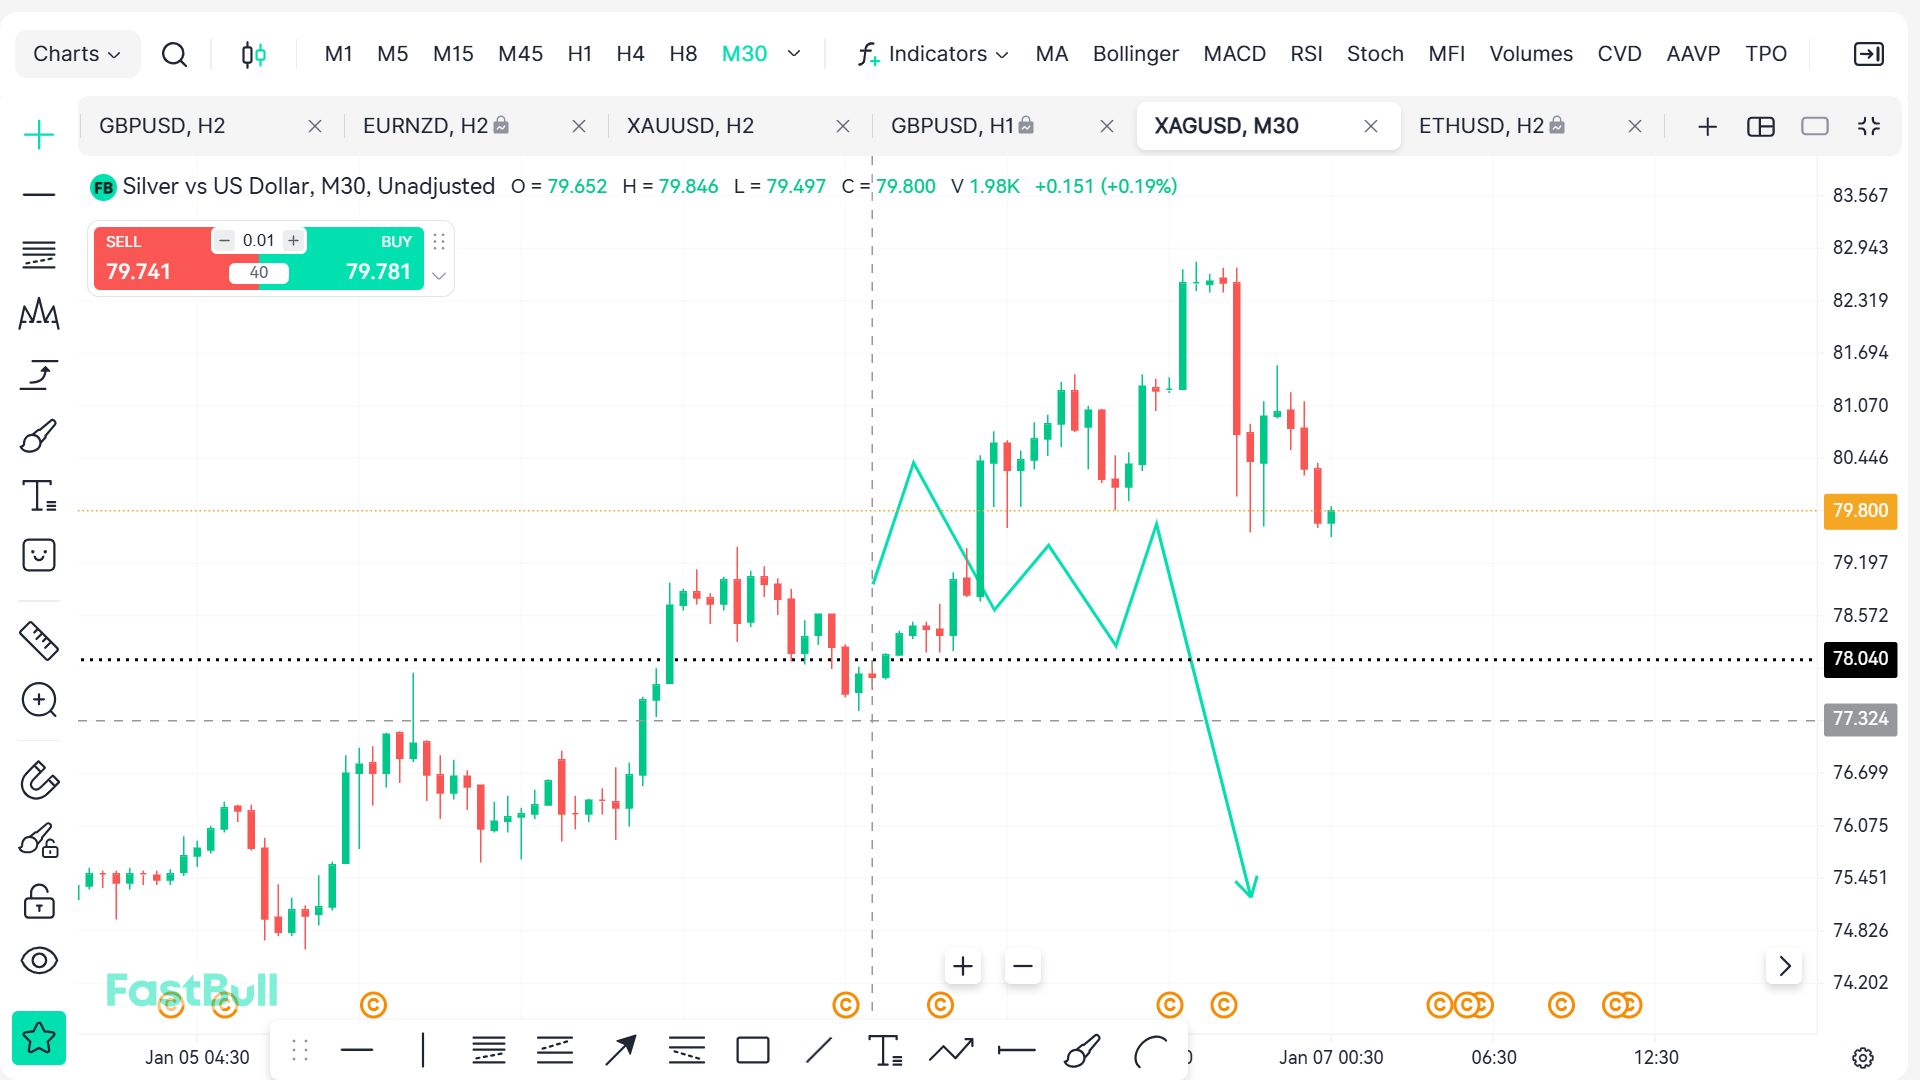This screenshot has width=1920, height=1080.
Task: Open the favorites star panel
Action: coord(39,1038)
